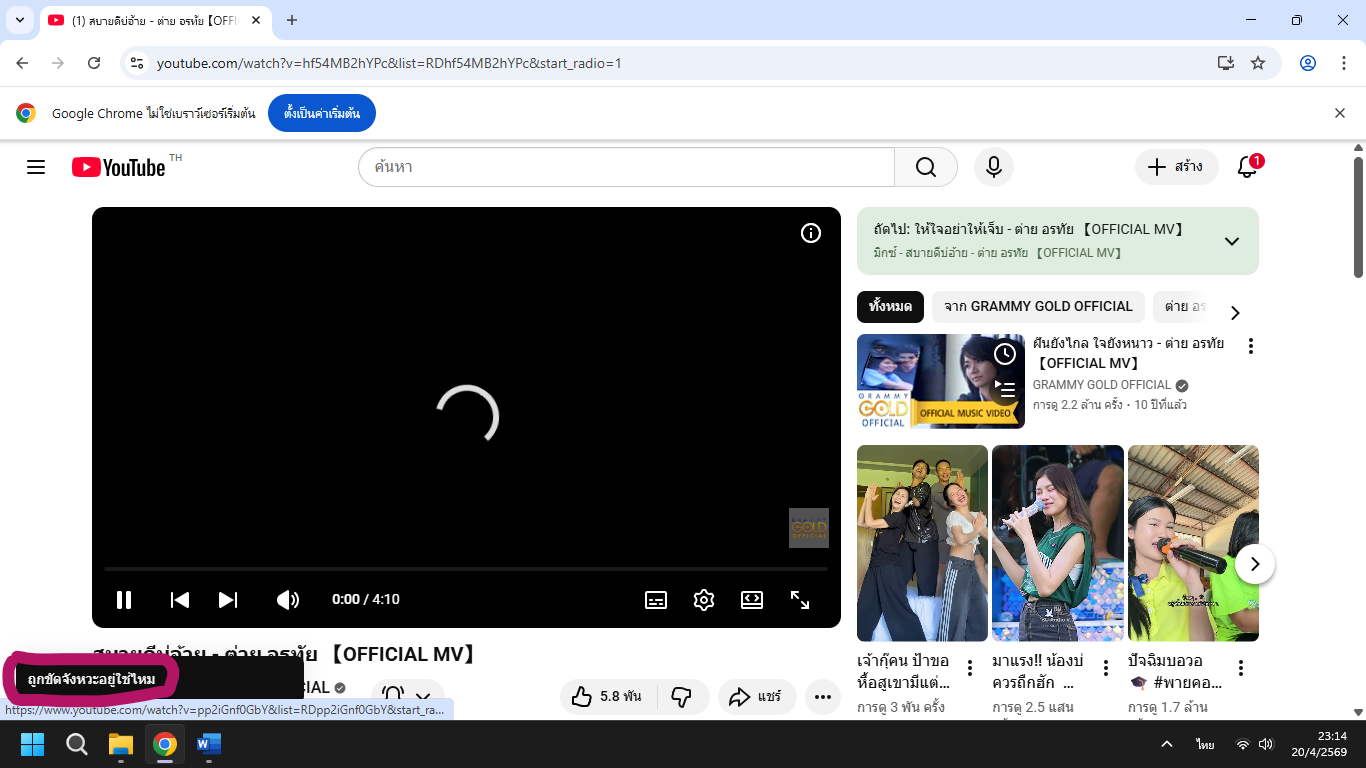Select the 'ทั้งหมด' filter chip
The height and width of the screenshot is (768, 1366).
[890, 307]
